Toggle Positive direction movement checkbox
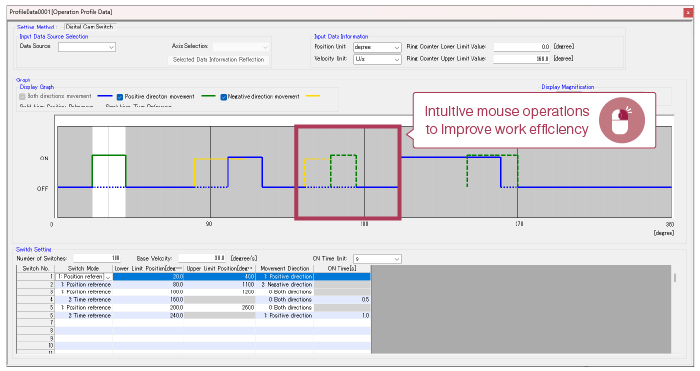 120,97
